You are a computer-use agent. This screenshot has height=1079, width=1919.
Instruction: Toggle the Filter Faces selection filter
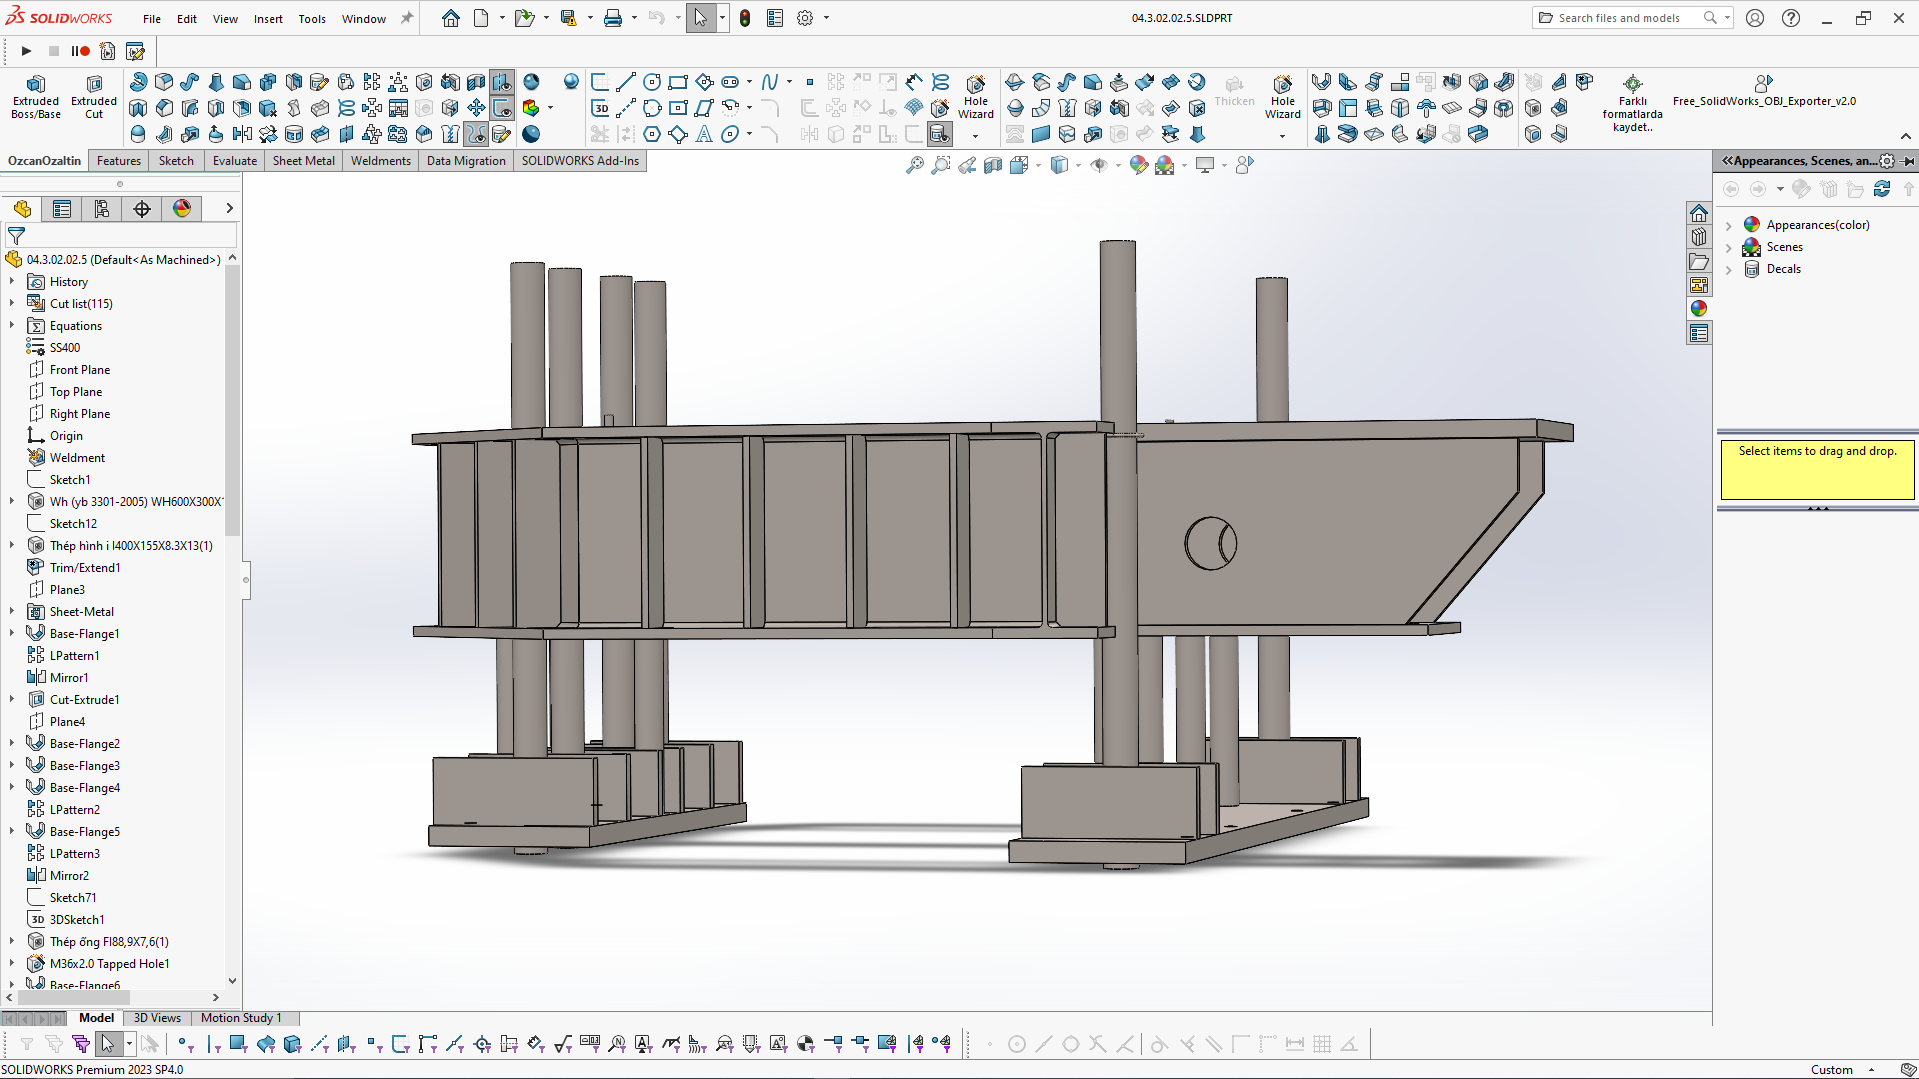pyautogui.click(x=238, y=1044)
